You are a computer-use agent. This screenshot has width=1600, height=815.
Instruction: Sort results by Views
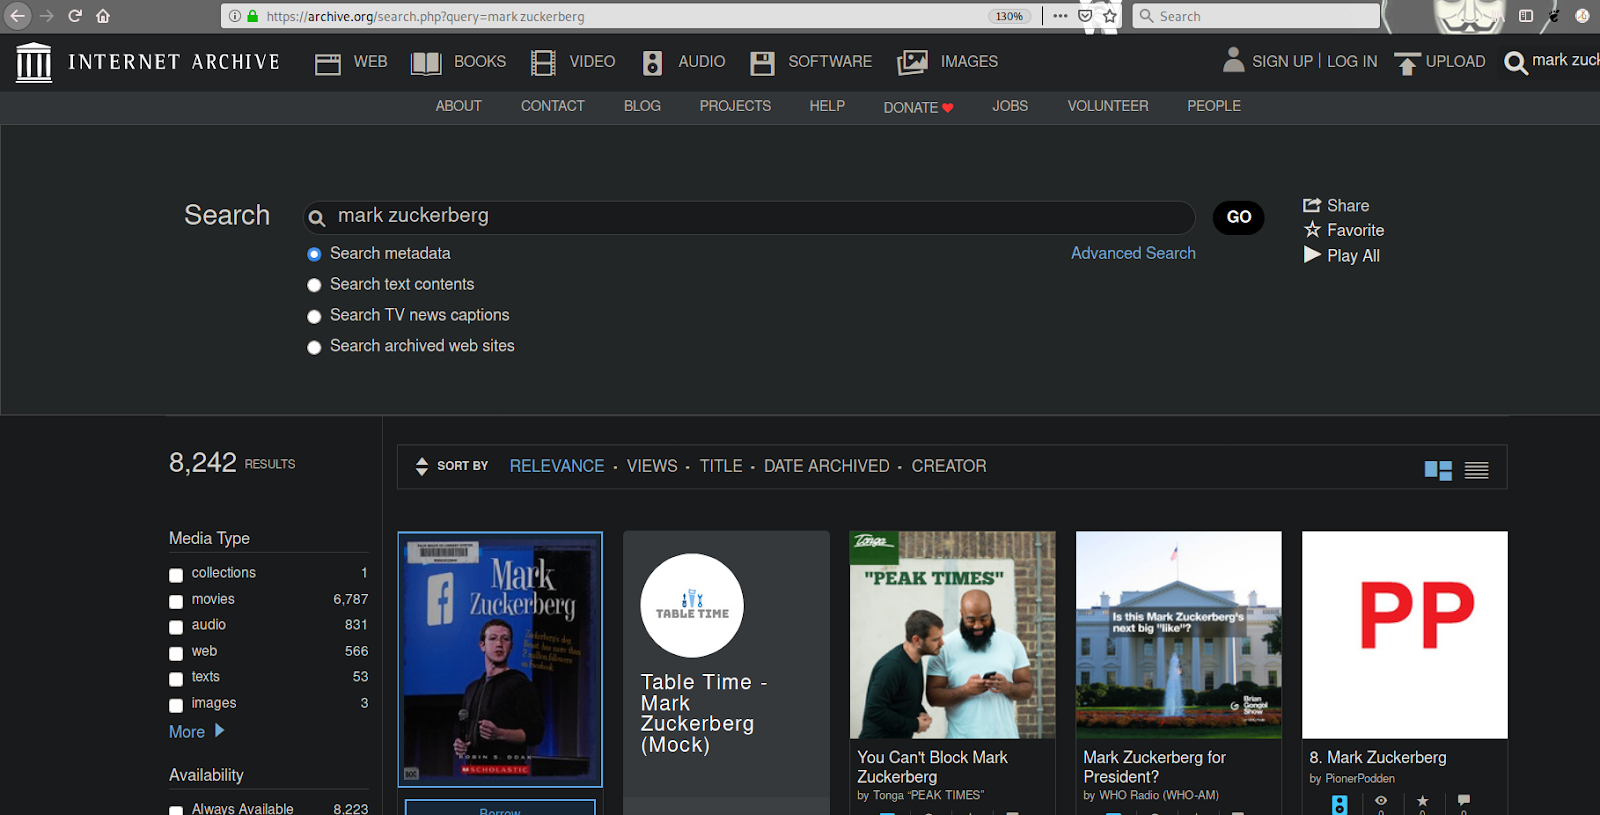click(652, 466)
